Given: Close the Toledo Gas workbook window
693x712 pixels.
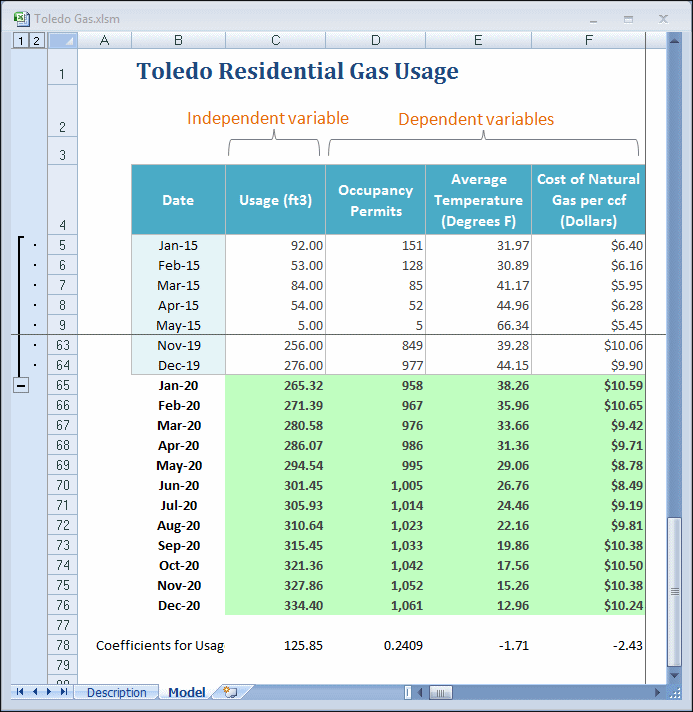Looking at the screenshot, I should (x=663, y=19).
